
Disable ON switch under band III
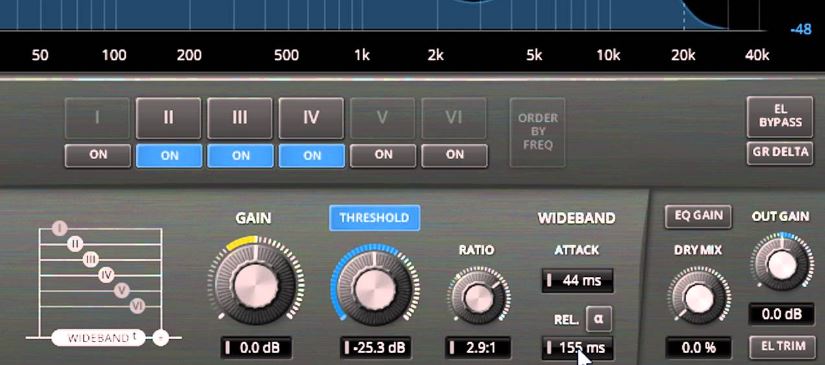(x=240, y=156)
